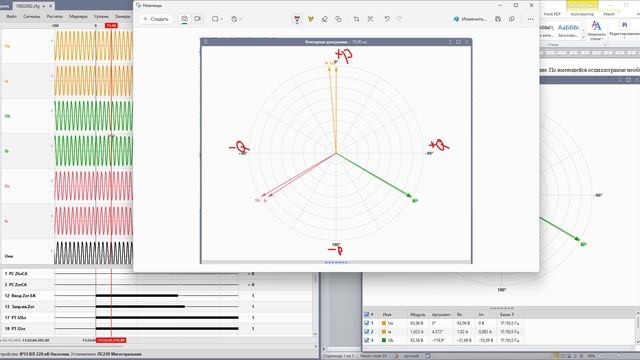
Task: Copy the snip to clipboard
Action: coord(512,19)
